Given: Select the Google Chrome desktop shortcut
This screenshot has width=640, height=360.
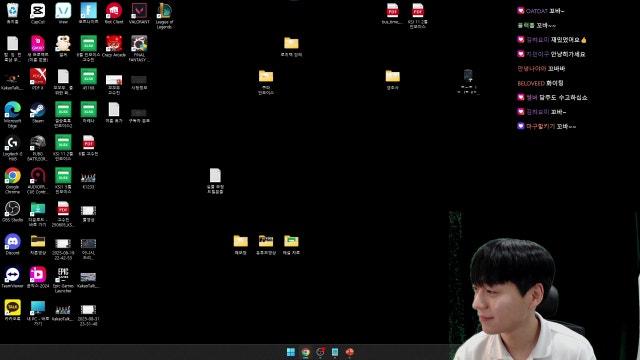Looking at the screenshot, I should coord(13,181).
